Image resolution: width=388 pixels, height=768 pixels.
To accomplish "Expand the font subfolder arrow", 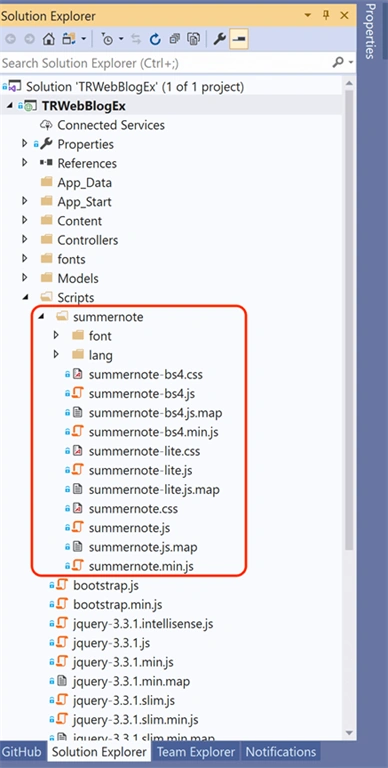I will [x=56, y=336].
